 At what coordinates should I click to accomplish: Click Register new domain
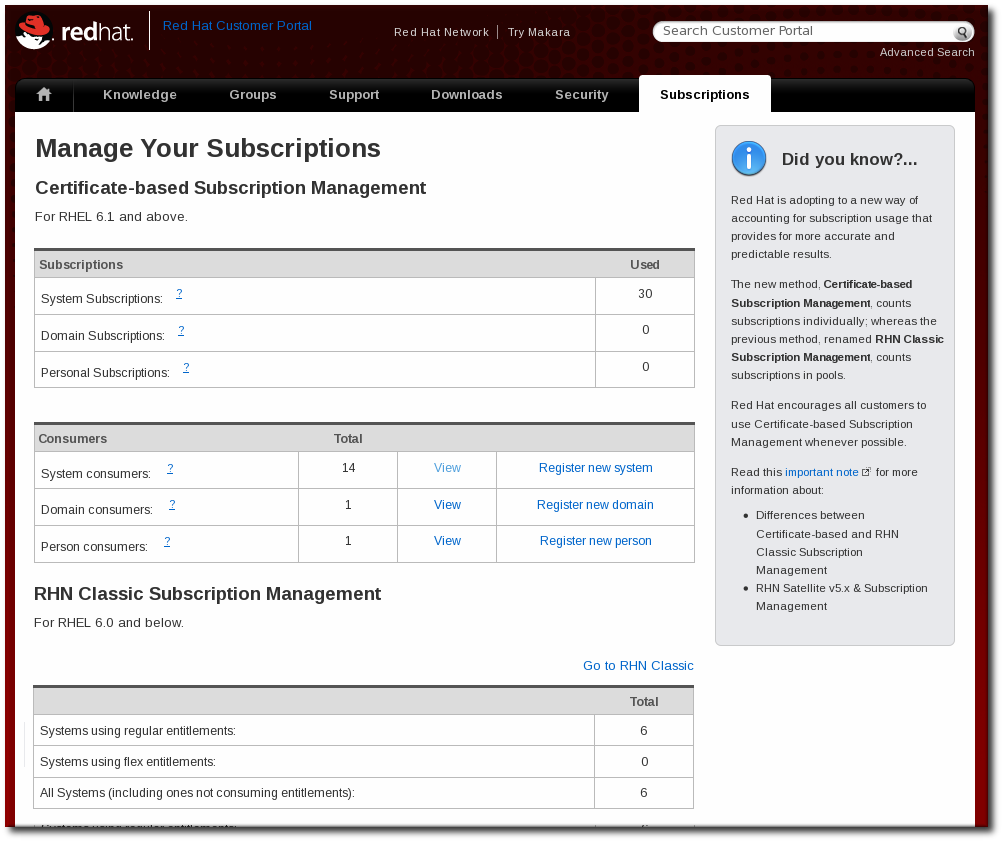tap(595, 505)
